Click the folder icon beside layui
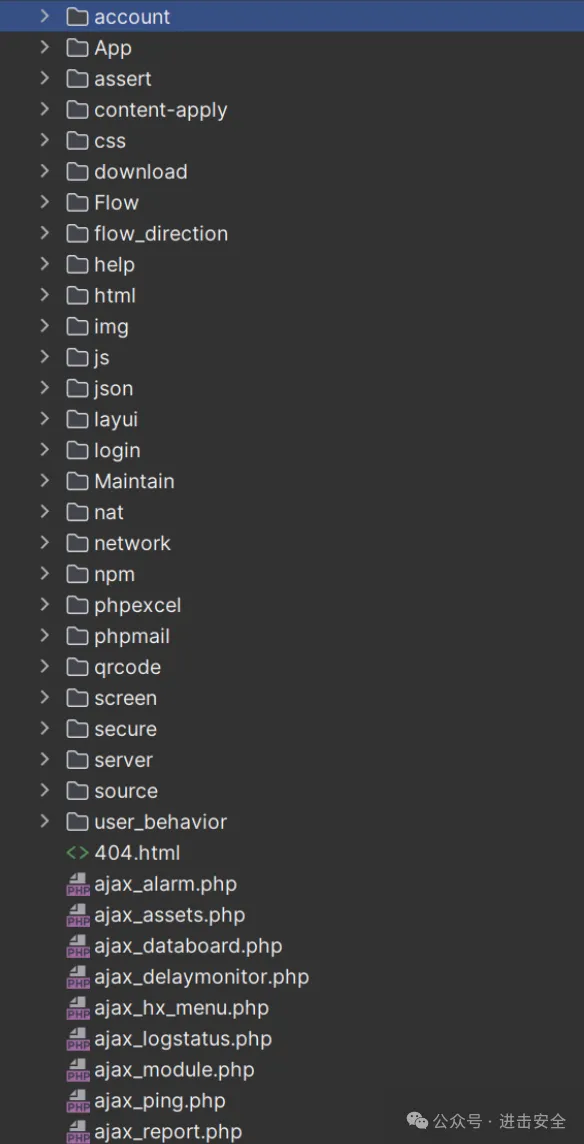Viewport: 584px width, 1144px height. click(77, 420)
